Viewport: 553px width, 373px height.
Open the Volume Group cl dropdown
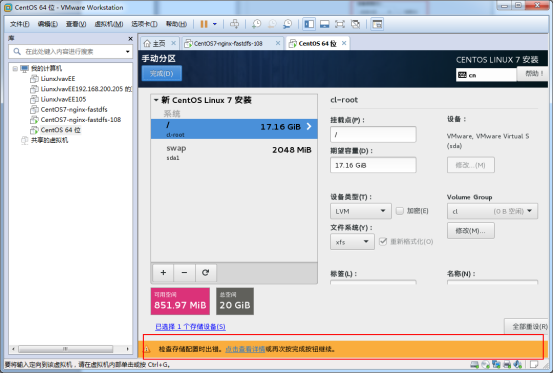[x=492, y=211]
